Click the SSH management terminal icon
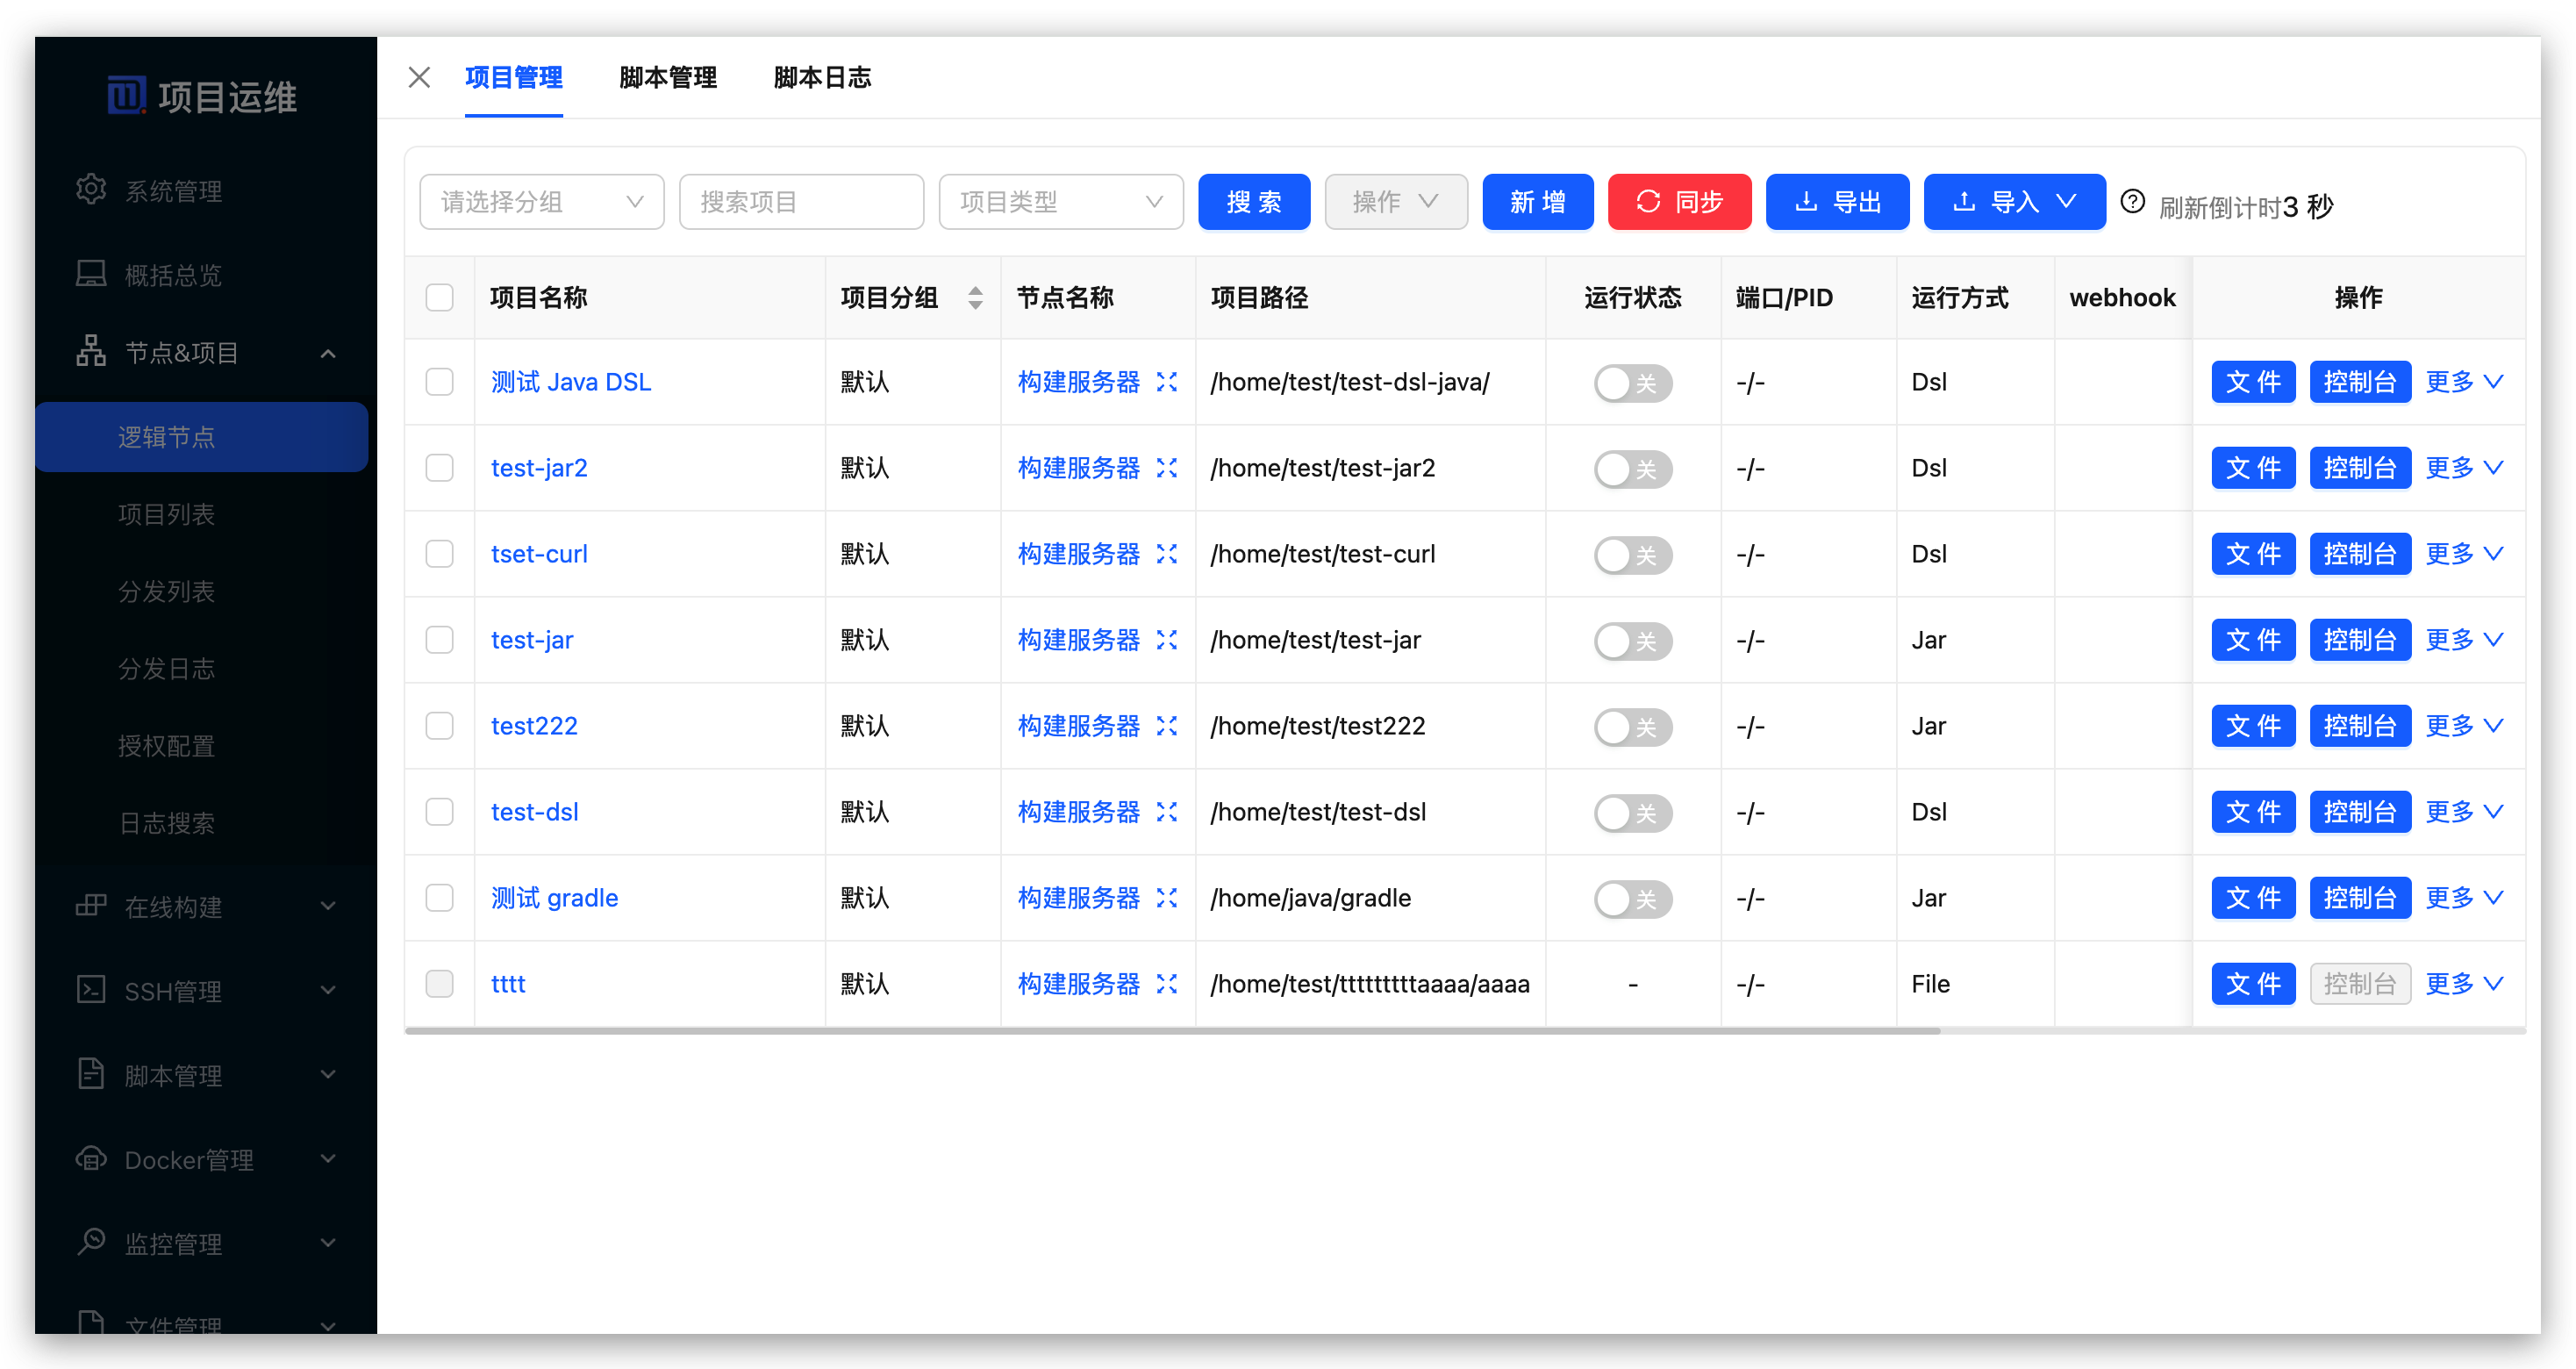Screen dimensions: 2576x1369 pos(91,989)
